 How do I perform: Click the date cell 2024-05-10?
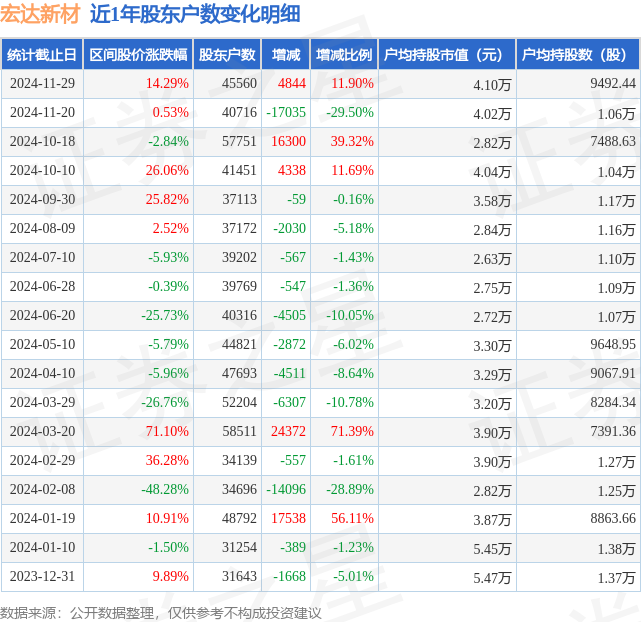tap(43, 345)
